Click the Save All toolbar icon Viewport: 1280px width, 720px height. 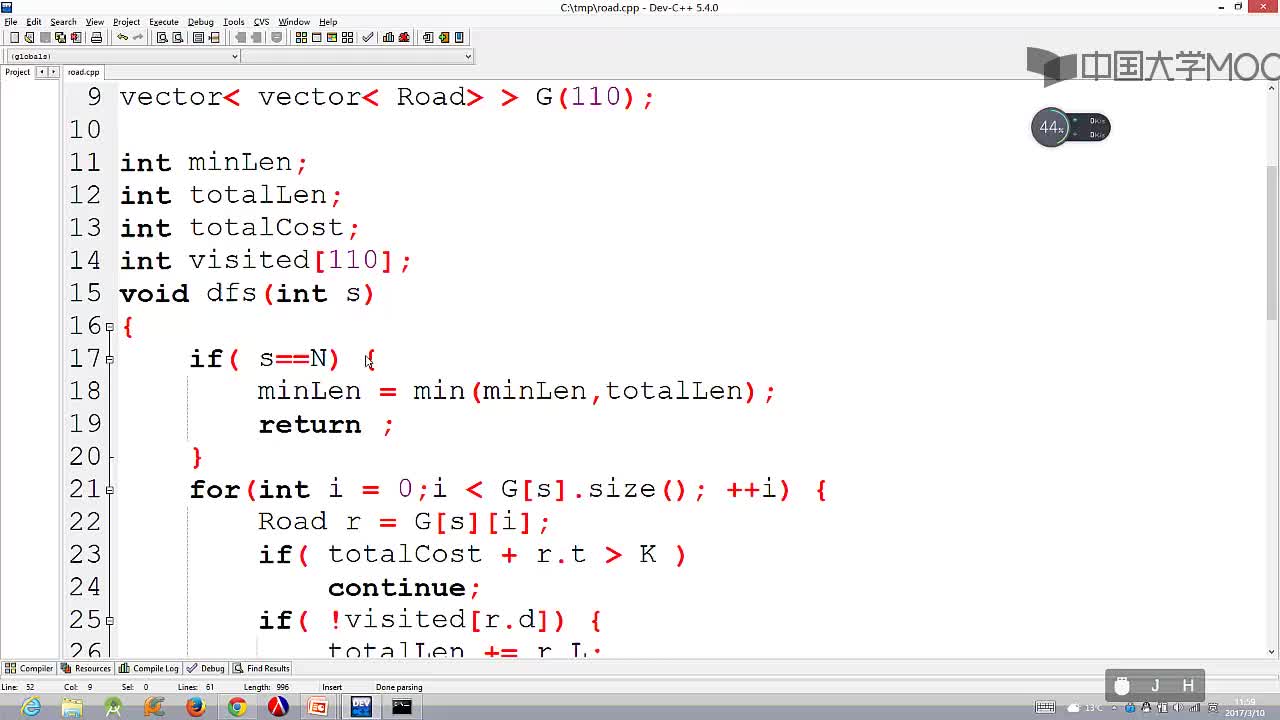pos(60,38)
